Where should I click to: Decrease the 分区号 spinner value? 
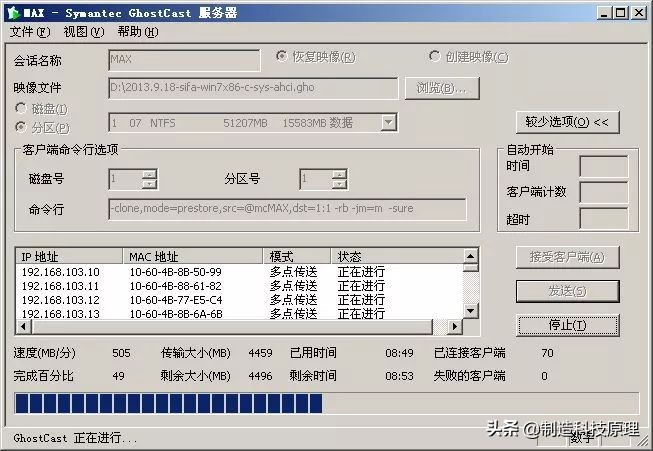click(340, 184)
